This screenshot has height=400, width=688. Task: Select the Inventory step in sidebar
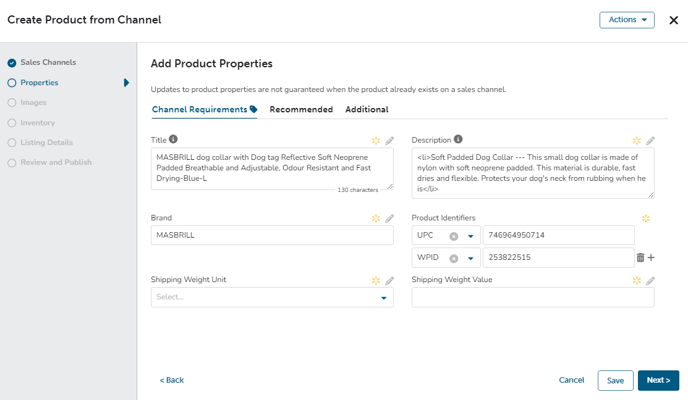point(37,123)
